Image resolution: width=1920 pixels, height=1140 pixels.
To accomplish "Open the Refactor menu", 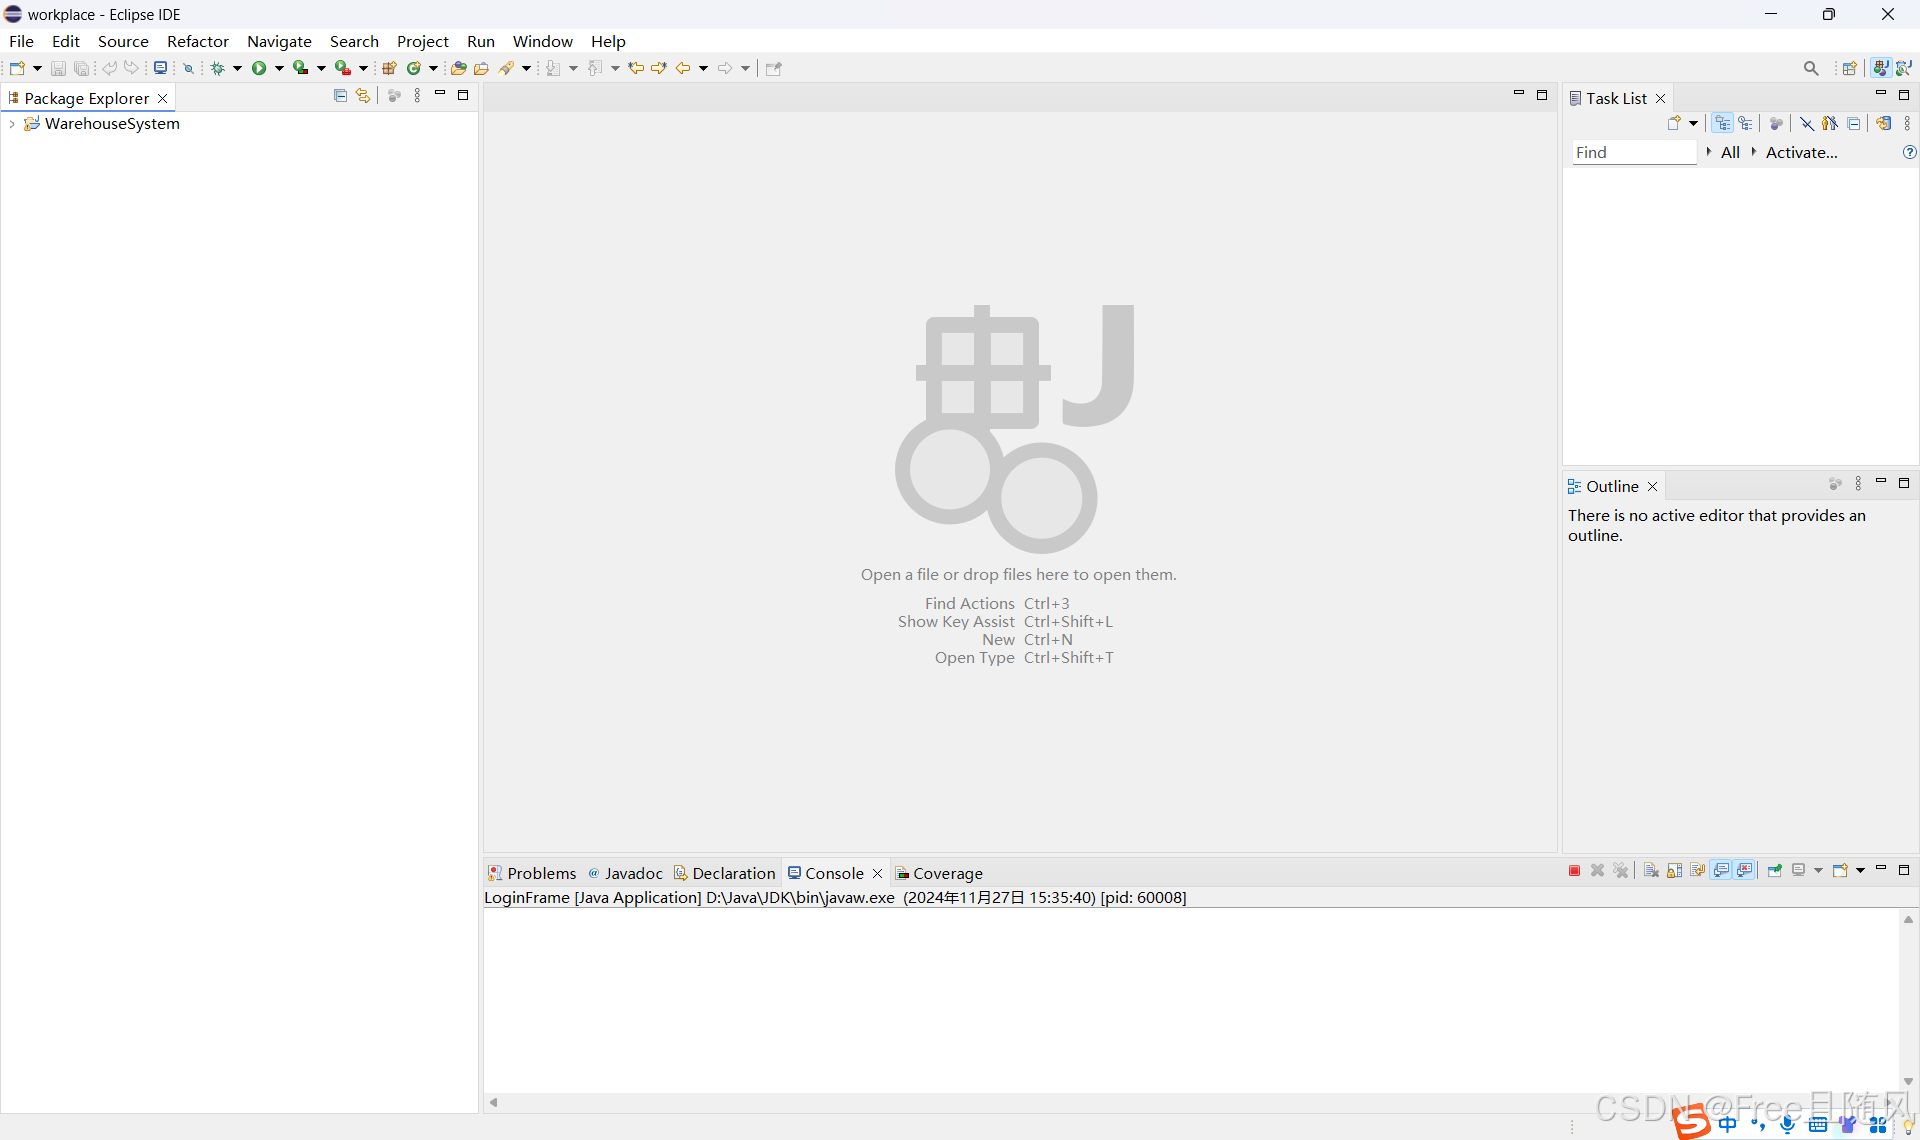I will pyautogui.click(x=198, y=41).
